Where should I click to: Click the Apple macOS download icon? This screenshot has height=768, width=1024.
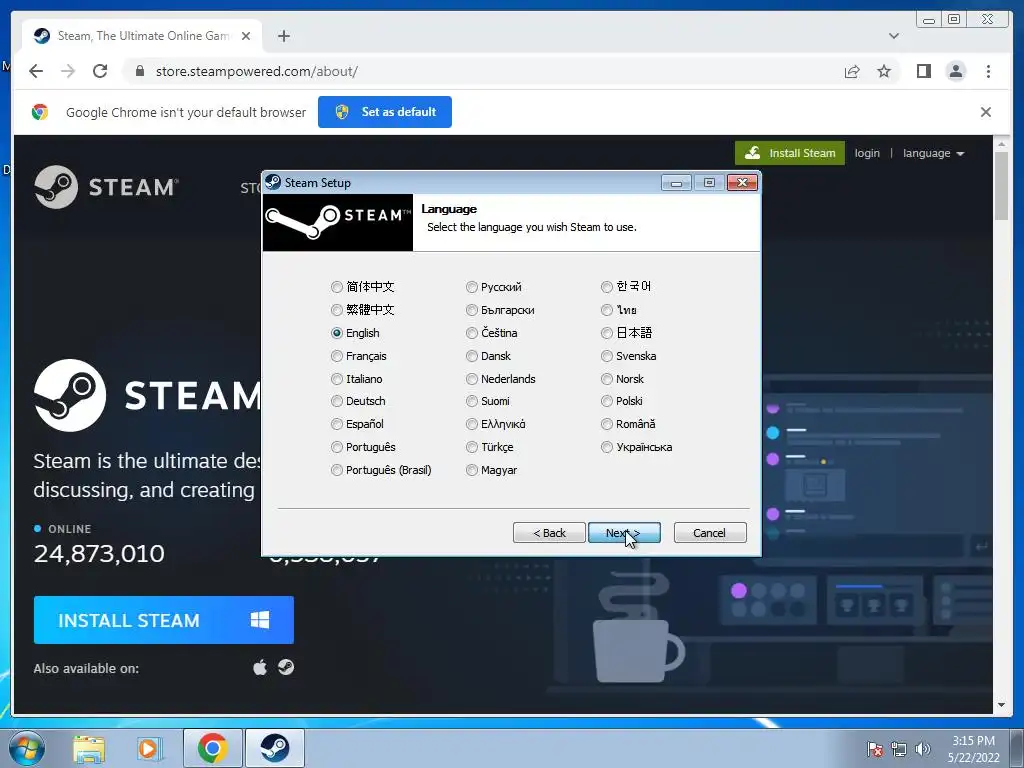tap(260, 667)
